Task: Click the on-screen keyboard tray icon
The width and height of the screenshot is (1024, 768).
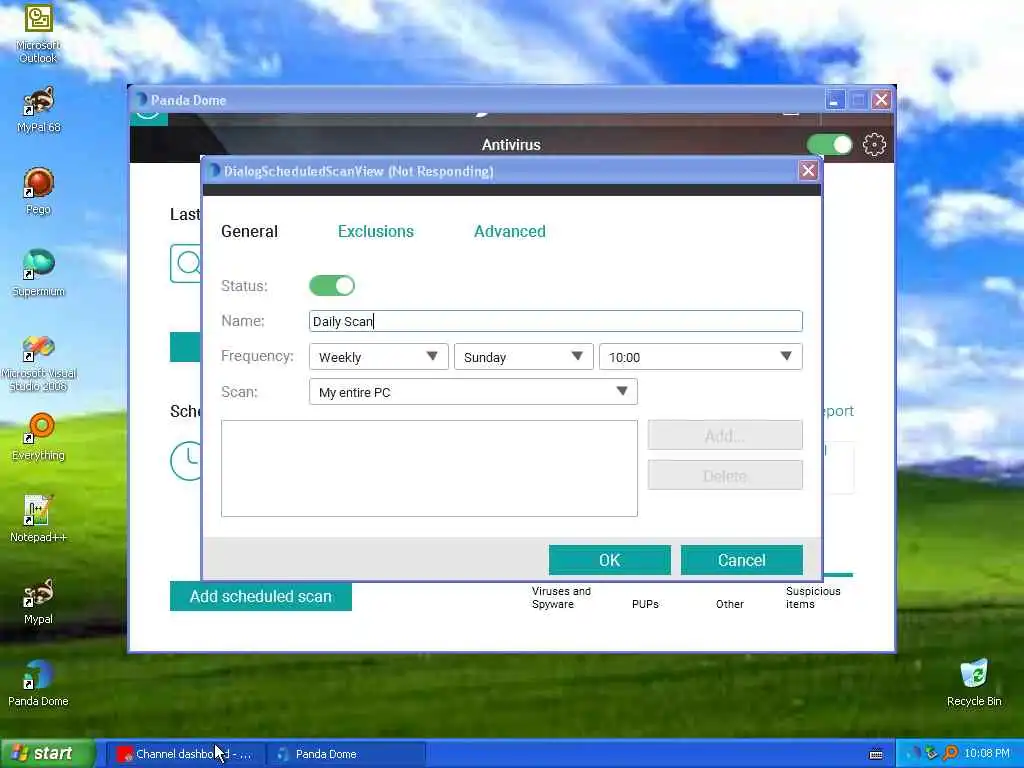Action: tap(876, 754)
